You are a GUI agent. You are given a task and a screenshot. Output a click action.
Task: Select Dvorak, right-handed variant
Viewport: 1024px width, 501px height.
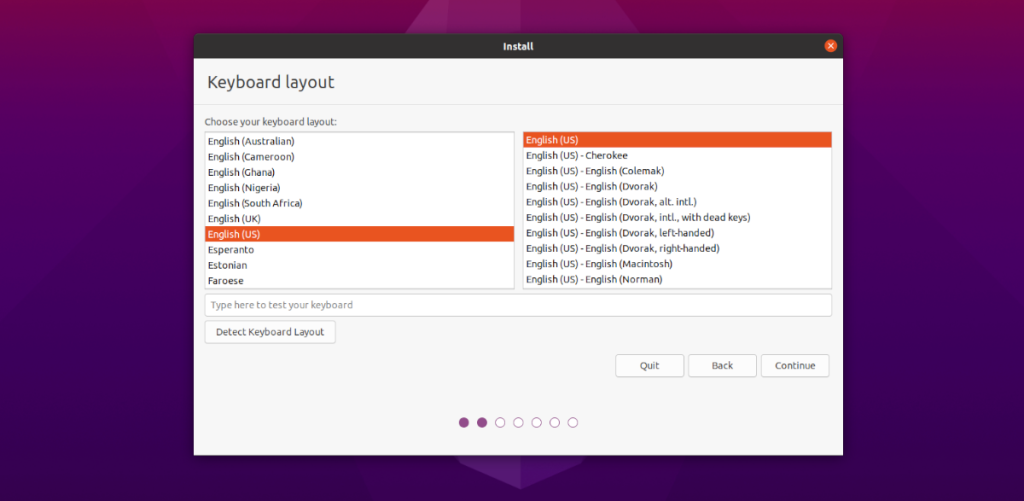point(677,248)
